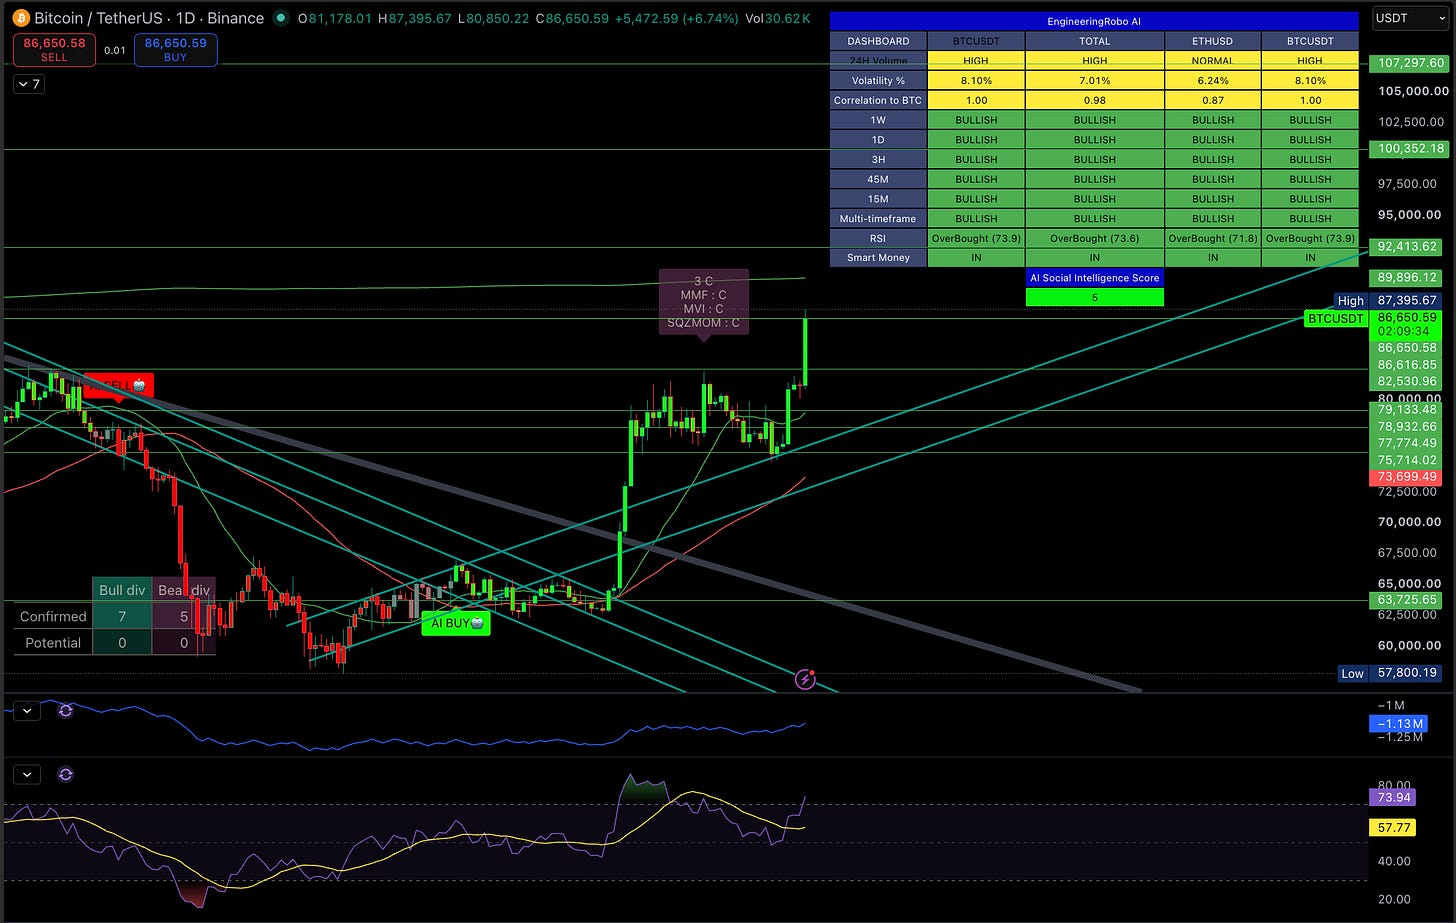The height and width of the screenshot is (923, 1456).
Task: Click the 92,413.62 price level label
Action: [1407, 246]
